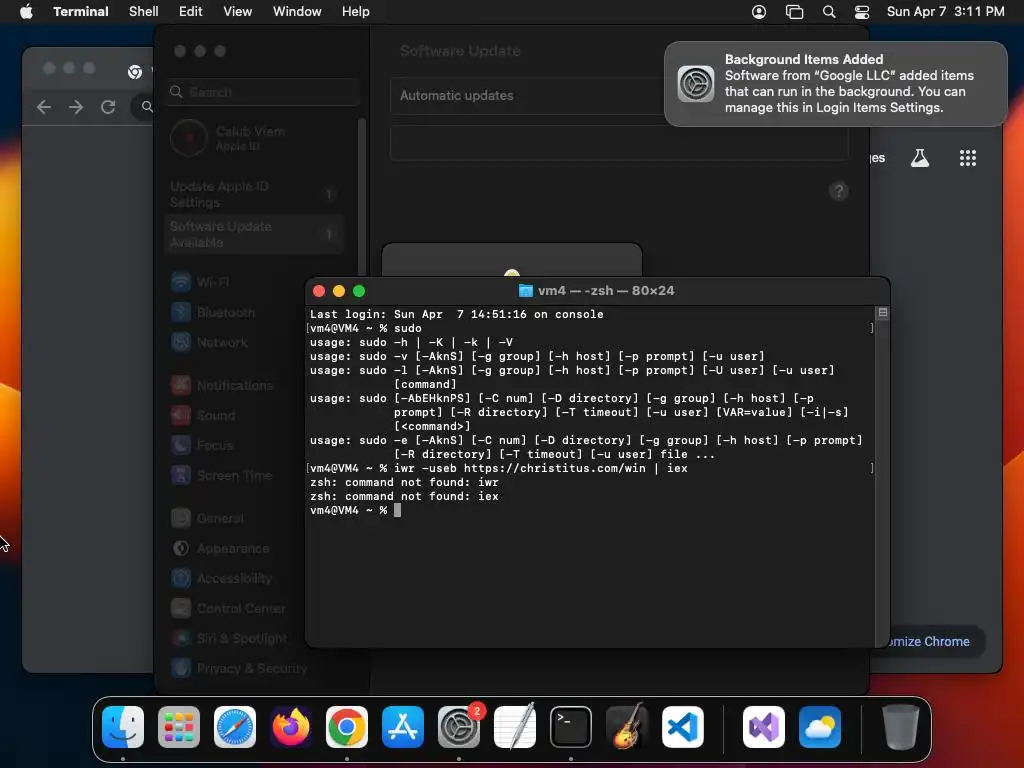Click the Background Items Added notification

(x=835, y=84)
